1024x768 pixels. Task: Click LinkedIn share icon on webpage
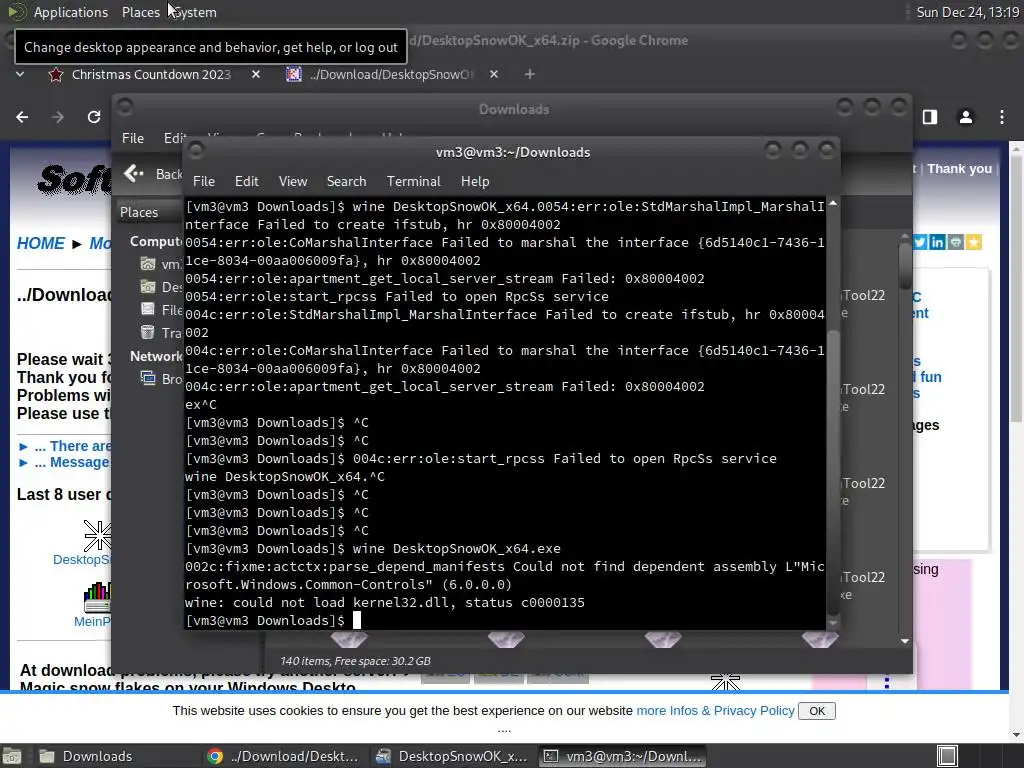click(937, 242)
